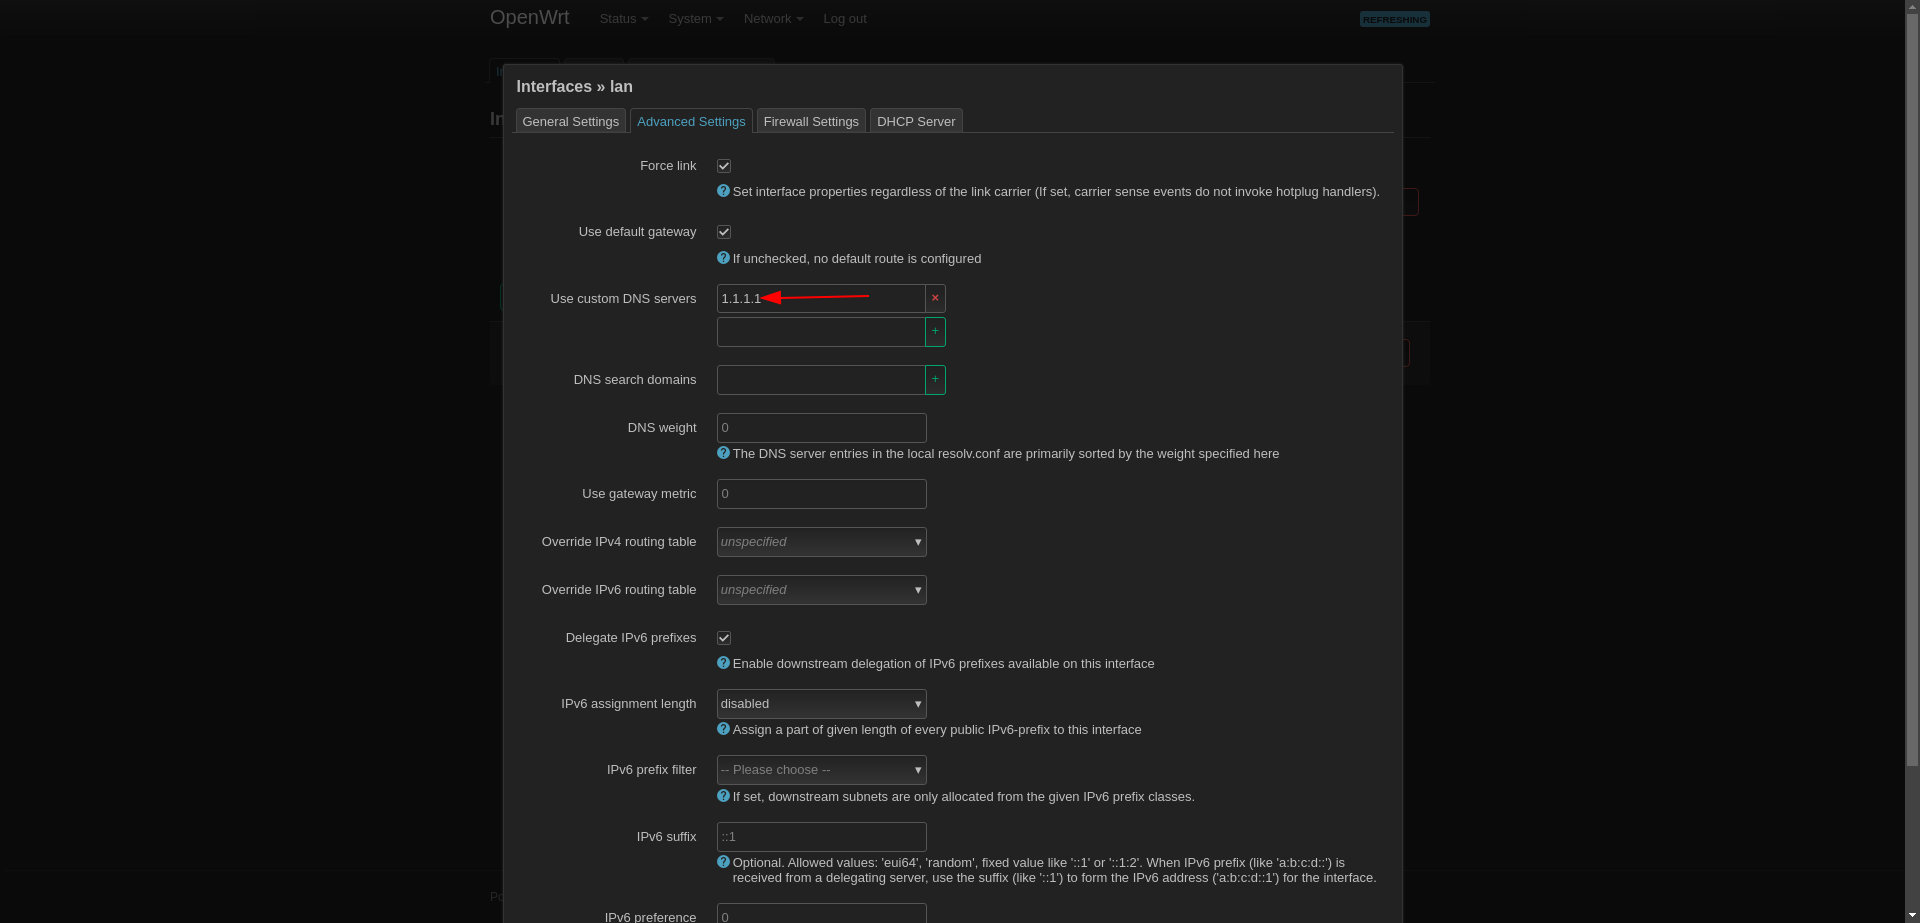Viewport: 1920px width, 923px height.
Task: Click the 'Use custom DNS servers' label
Action: (623, 299)
